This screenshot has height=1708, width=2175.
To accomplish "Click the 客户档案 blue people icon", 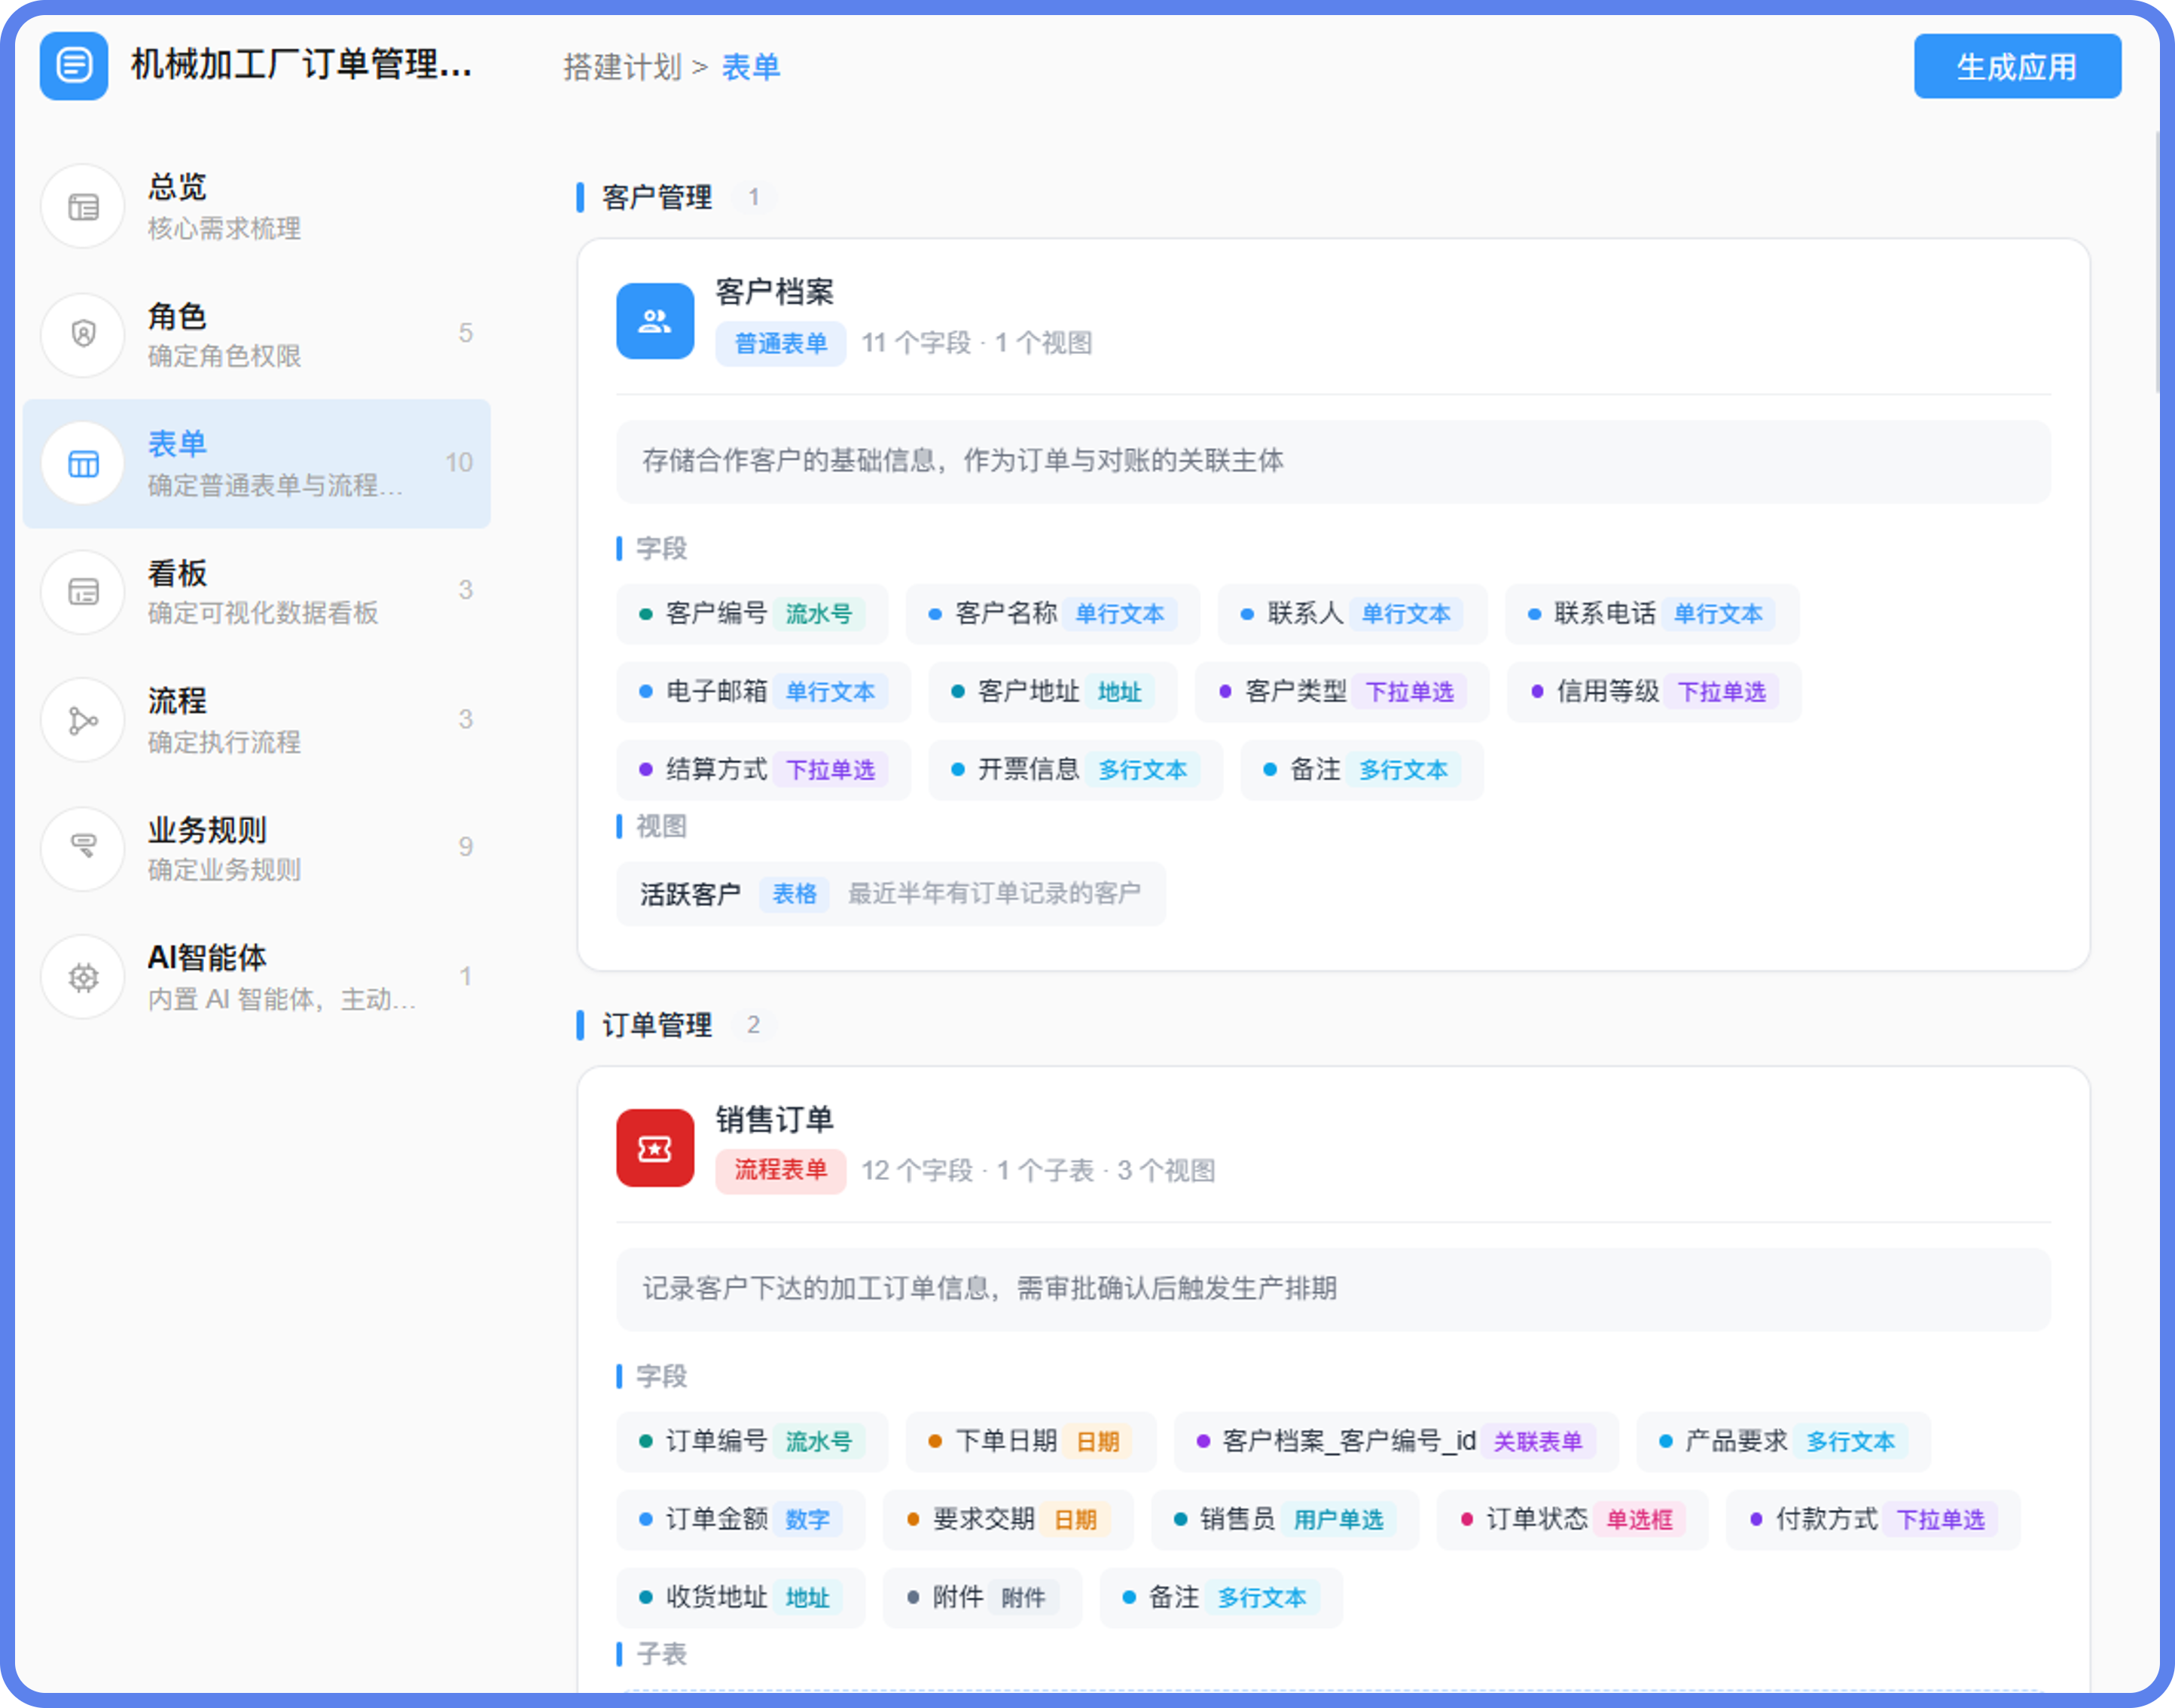I will coord(655,321).
